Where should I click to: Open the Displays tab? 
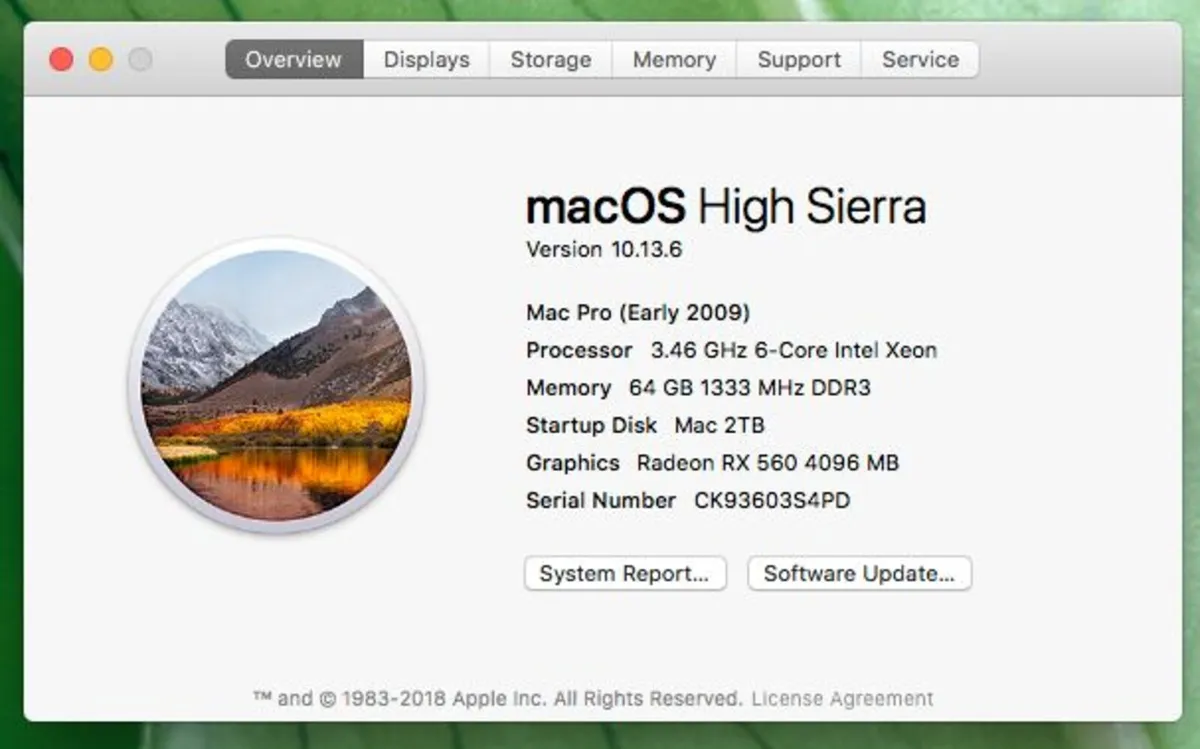(x=426, y=60)
